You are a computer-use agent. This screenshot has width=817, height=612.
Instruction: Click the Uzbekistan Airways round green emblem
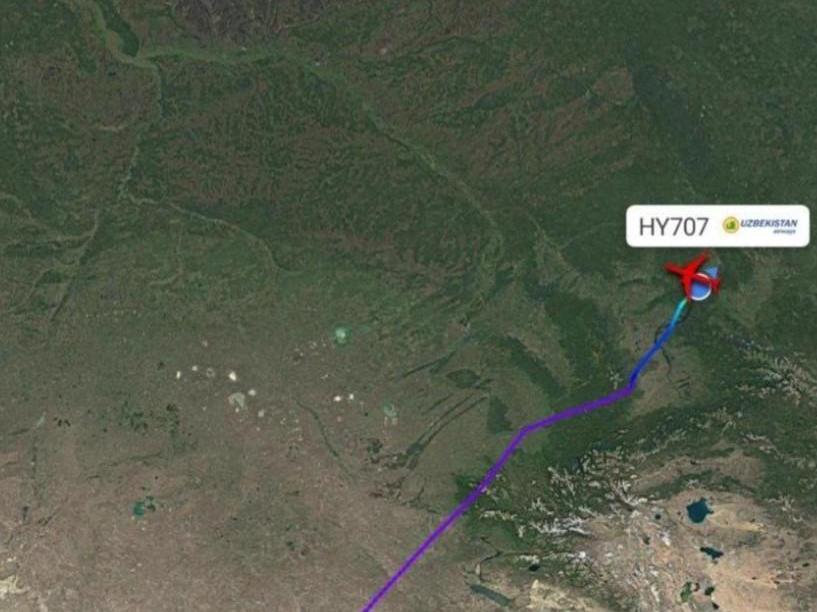(x=731, y=225)
